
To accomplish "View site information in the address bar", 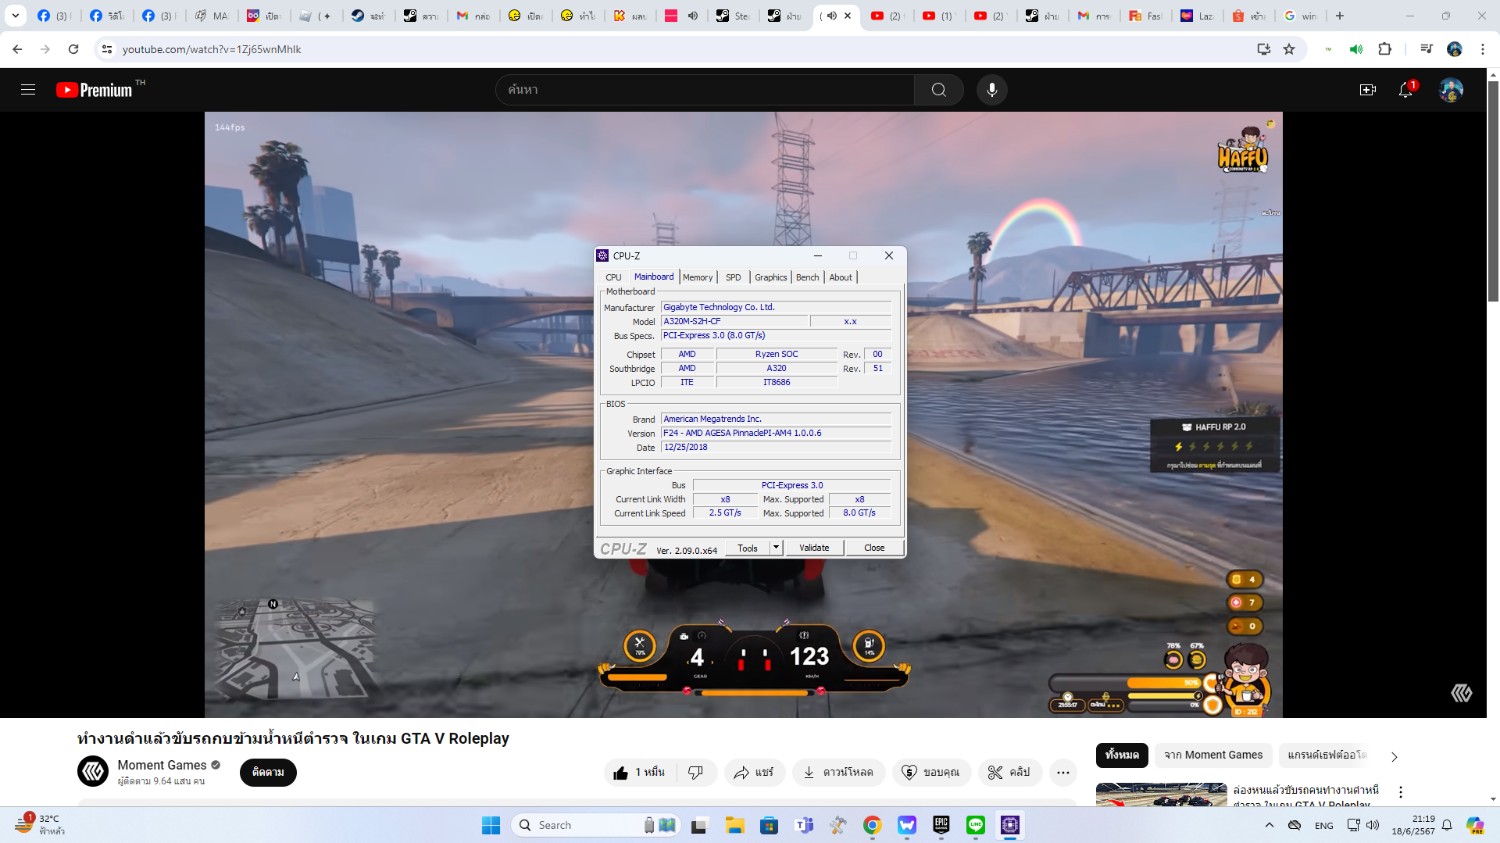I will click(107, 49).
